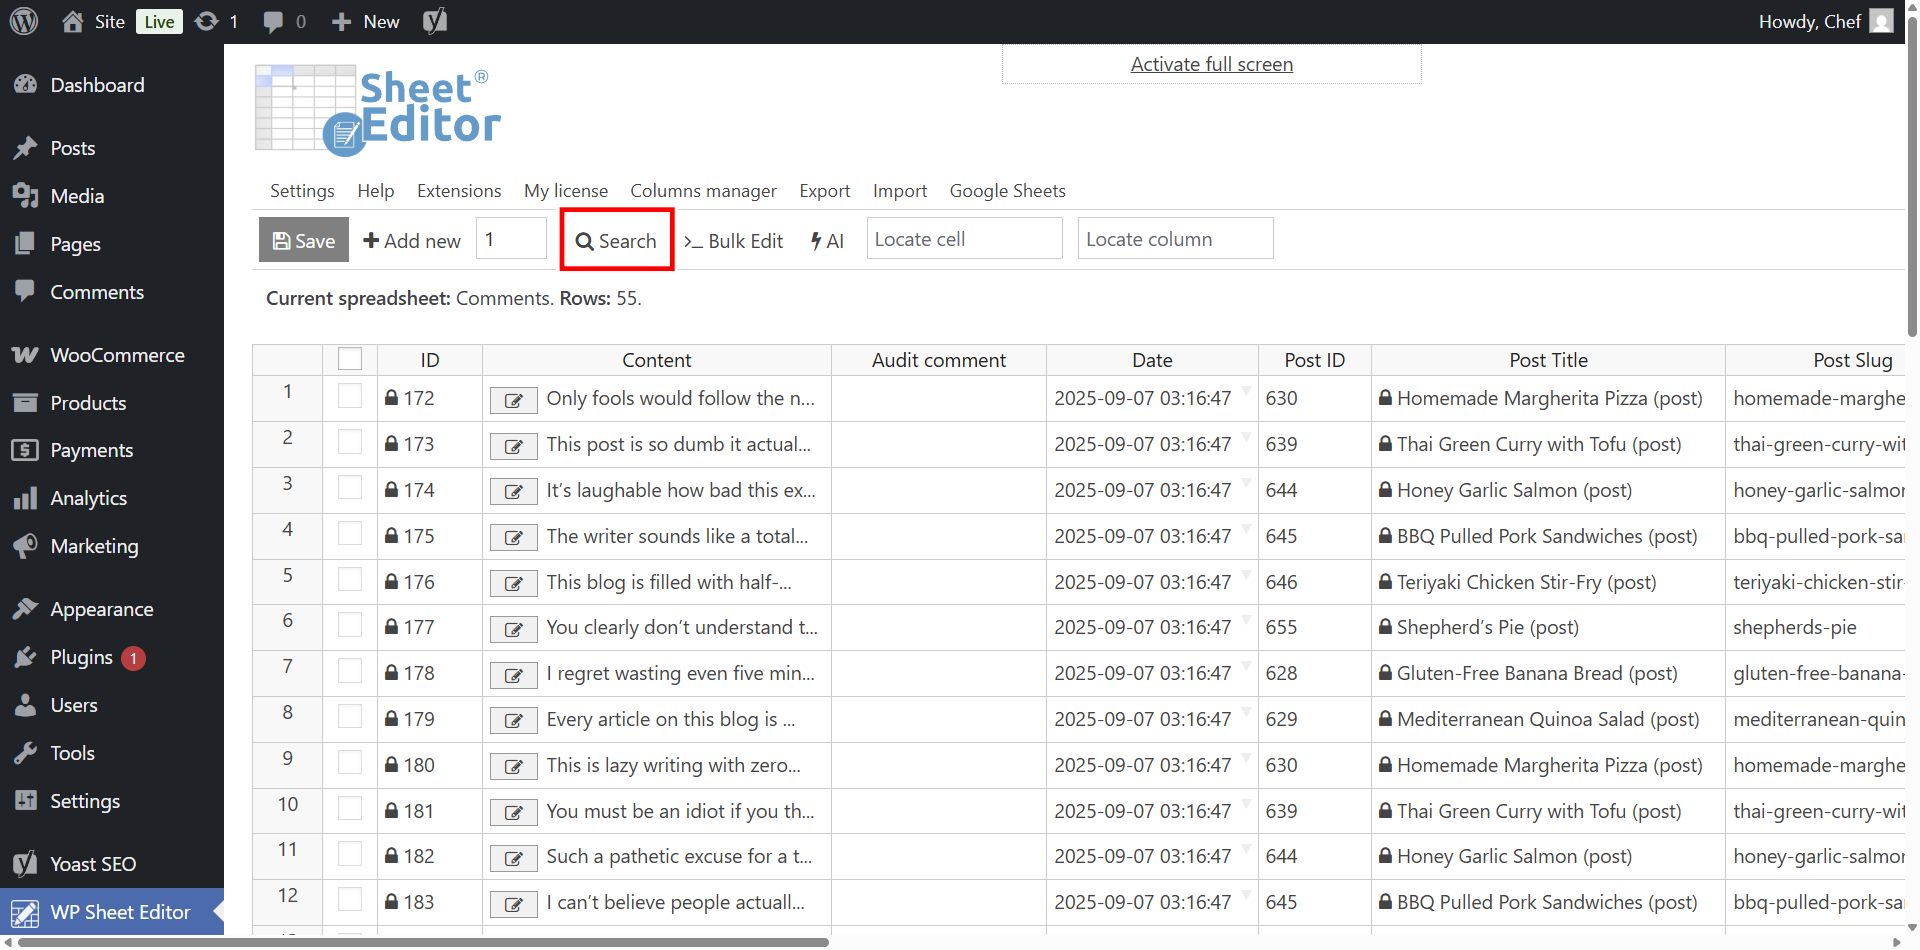Focus the rows-to-add number field
The width and height of the screenshot is (1920, 950).
coord(511,239)
